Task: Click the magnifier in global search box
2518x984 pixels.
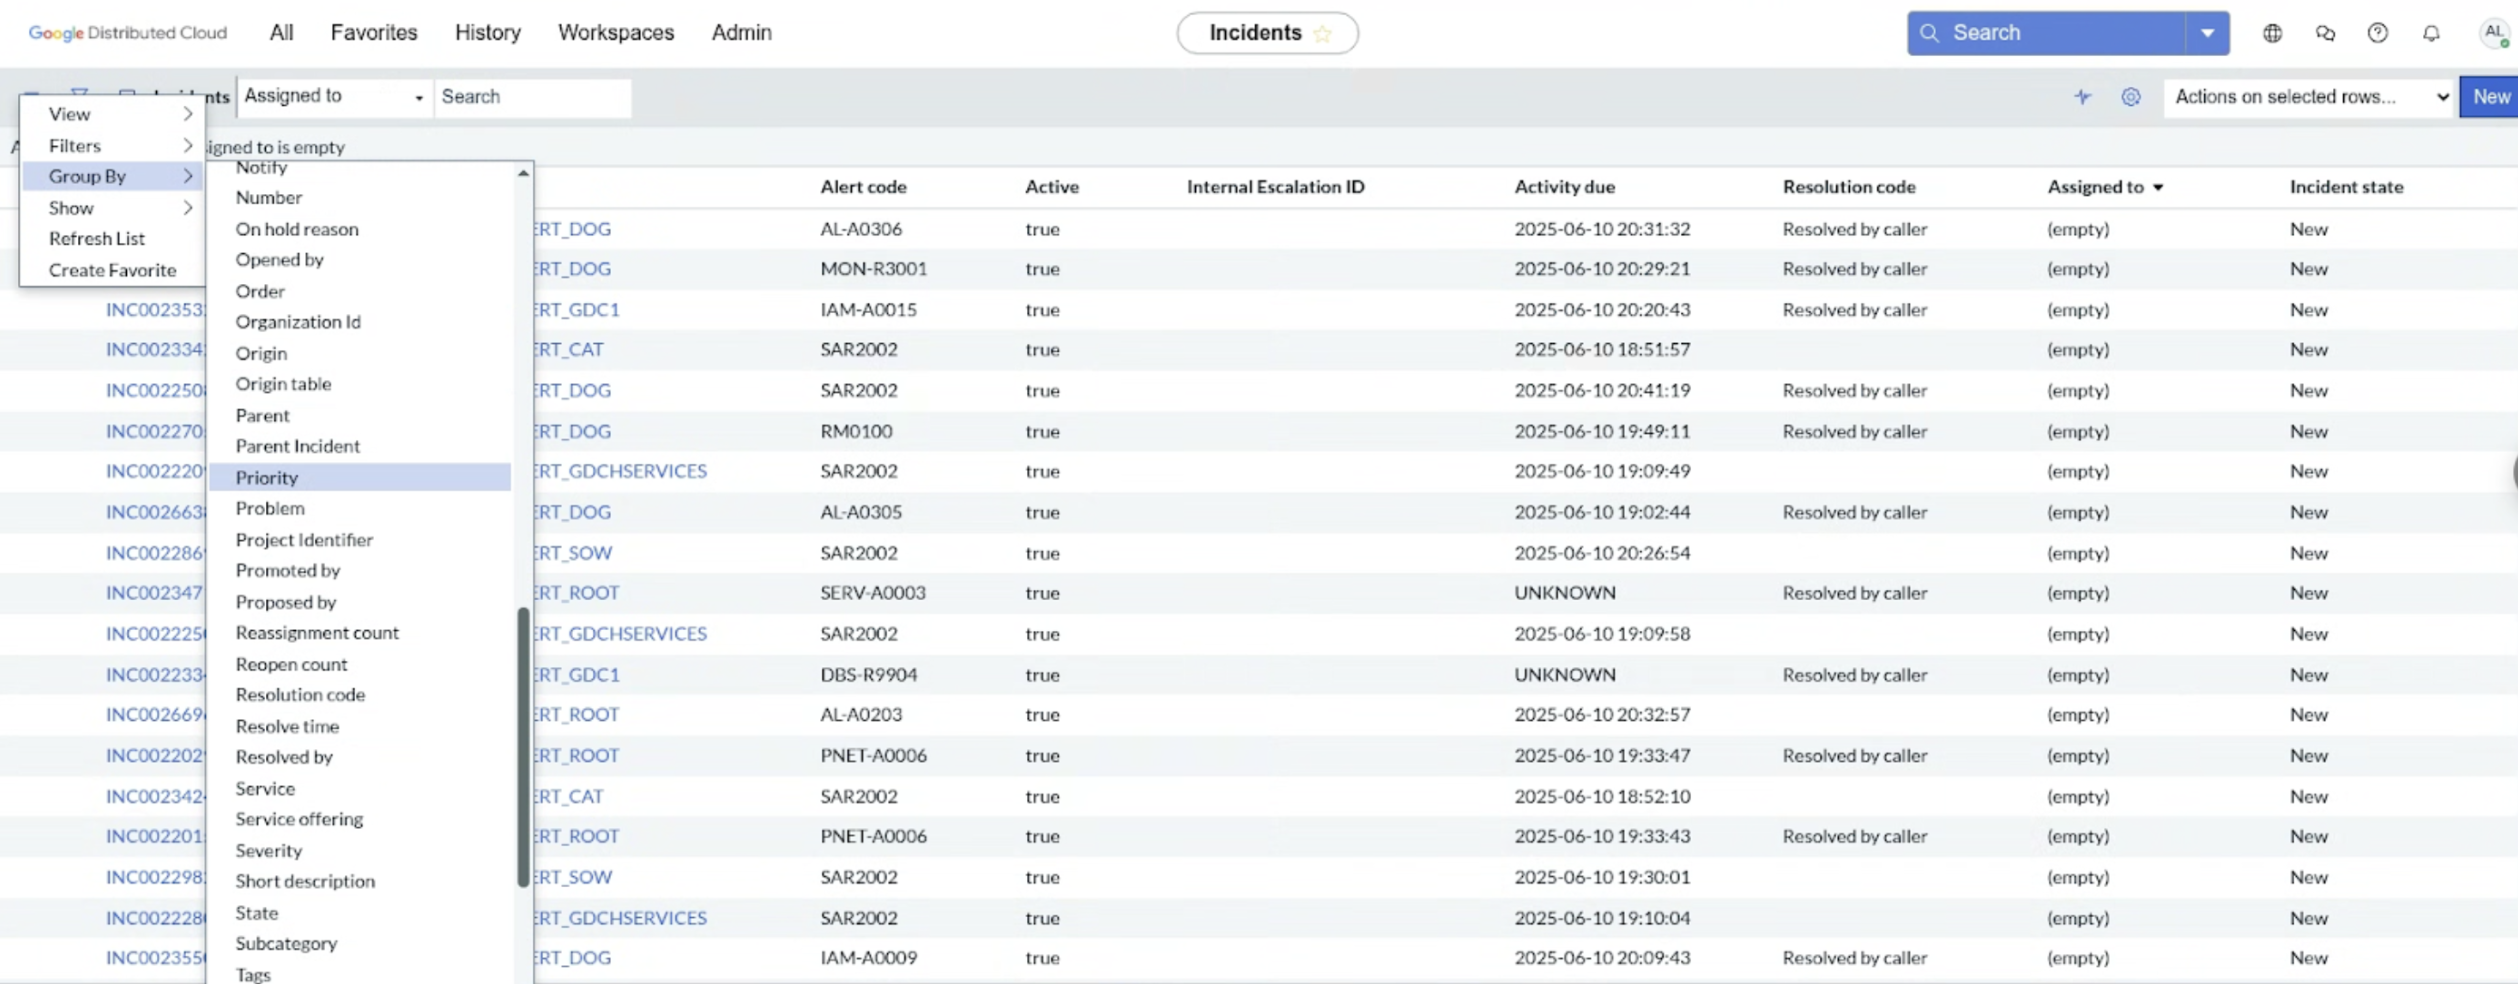Action: [1930, 33]
